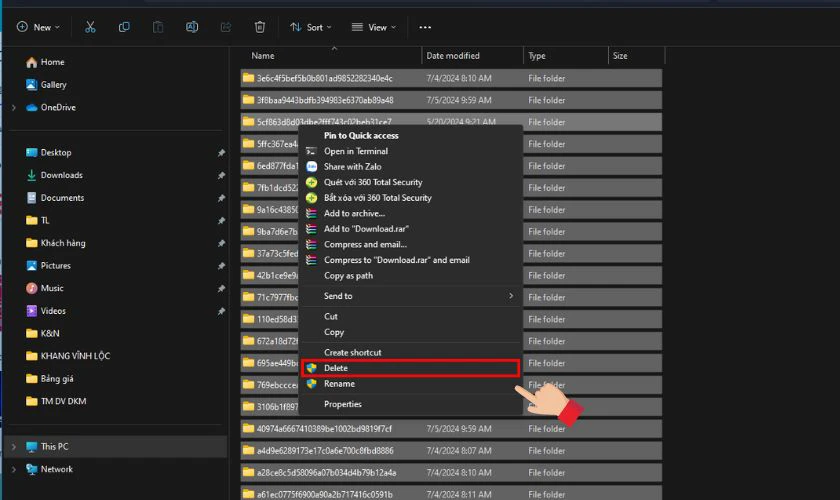Click the Rename icon in toolbar
Screen dimensions: 840x500
pos(192,27)
